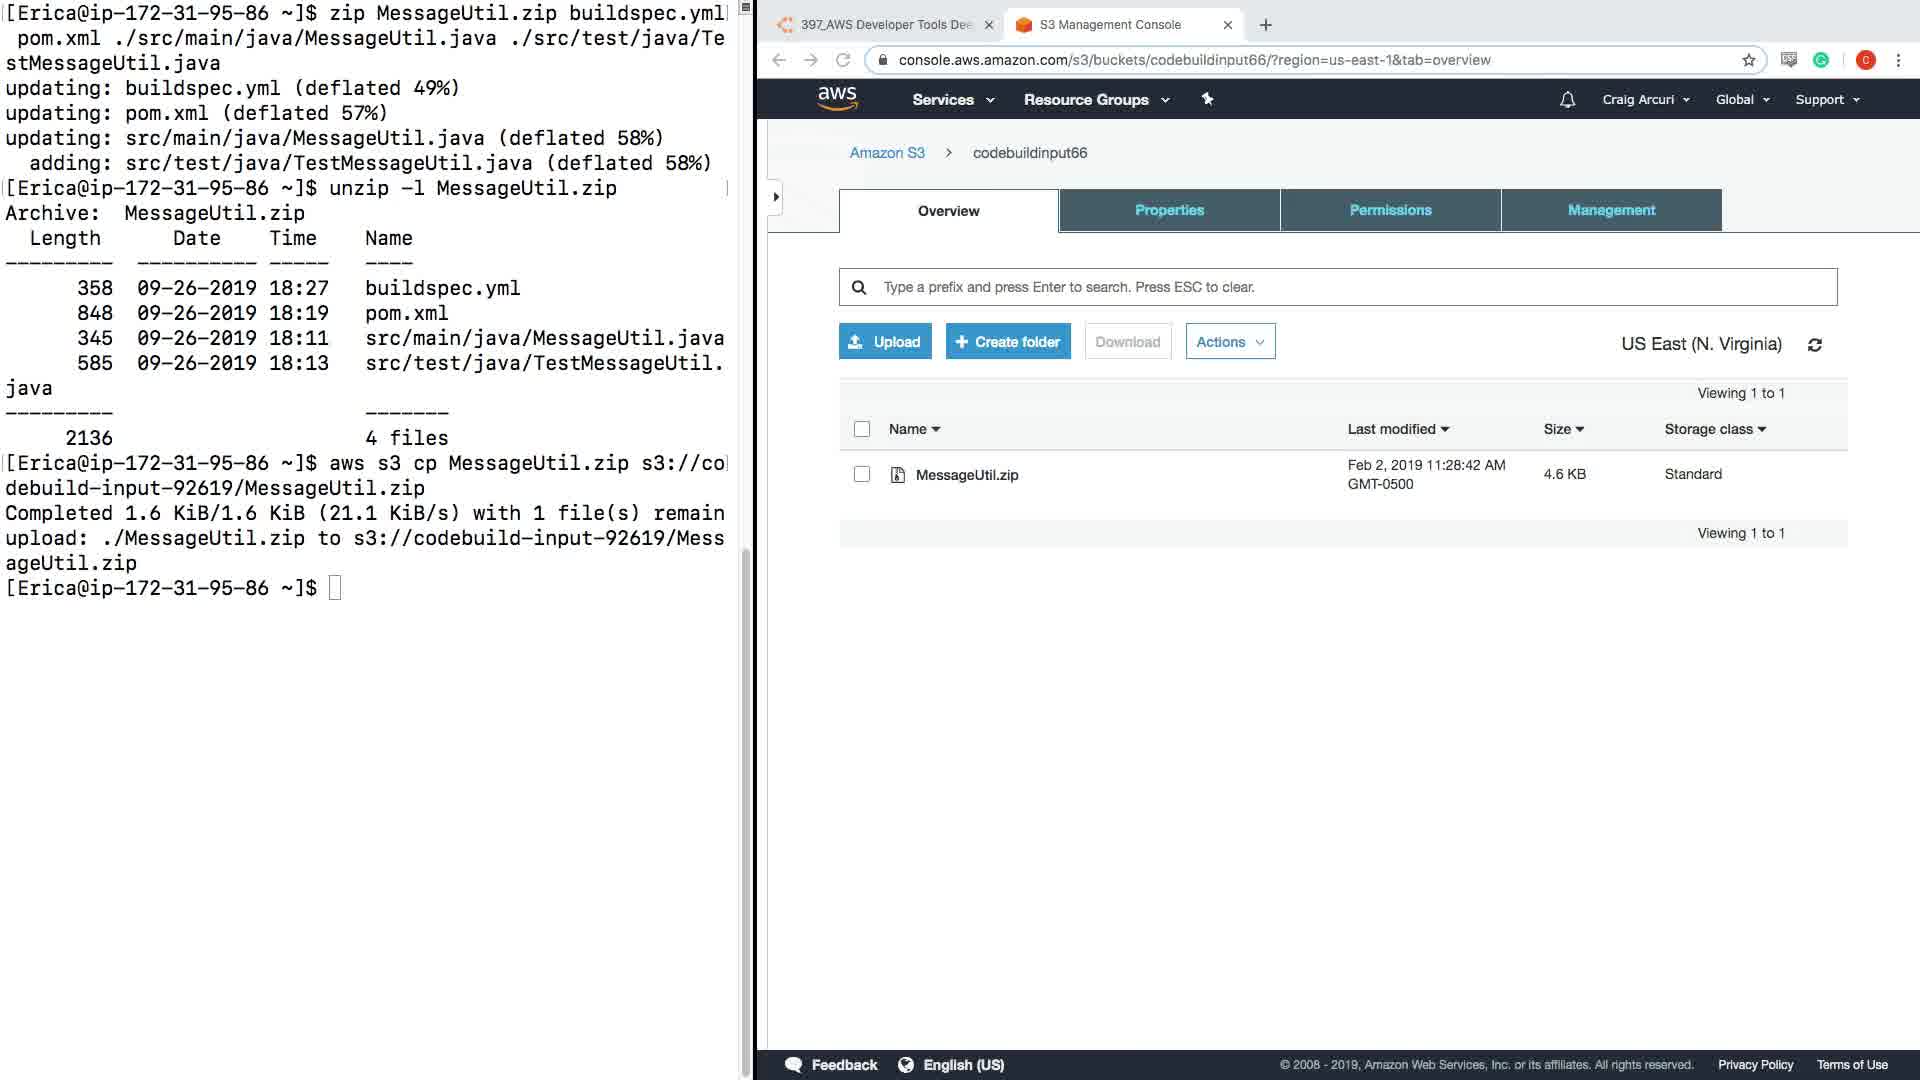Open a new browser tab with plus icon
Image resolution: width=1920 pixels, height=1080 pixels.
click(1265, 25)
